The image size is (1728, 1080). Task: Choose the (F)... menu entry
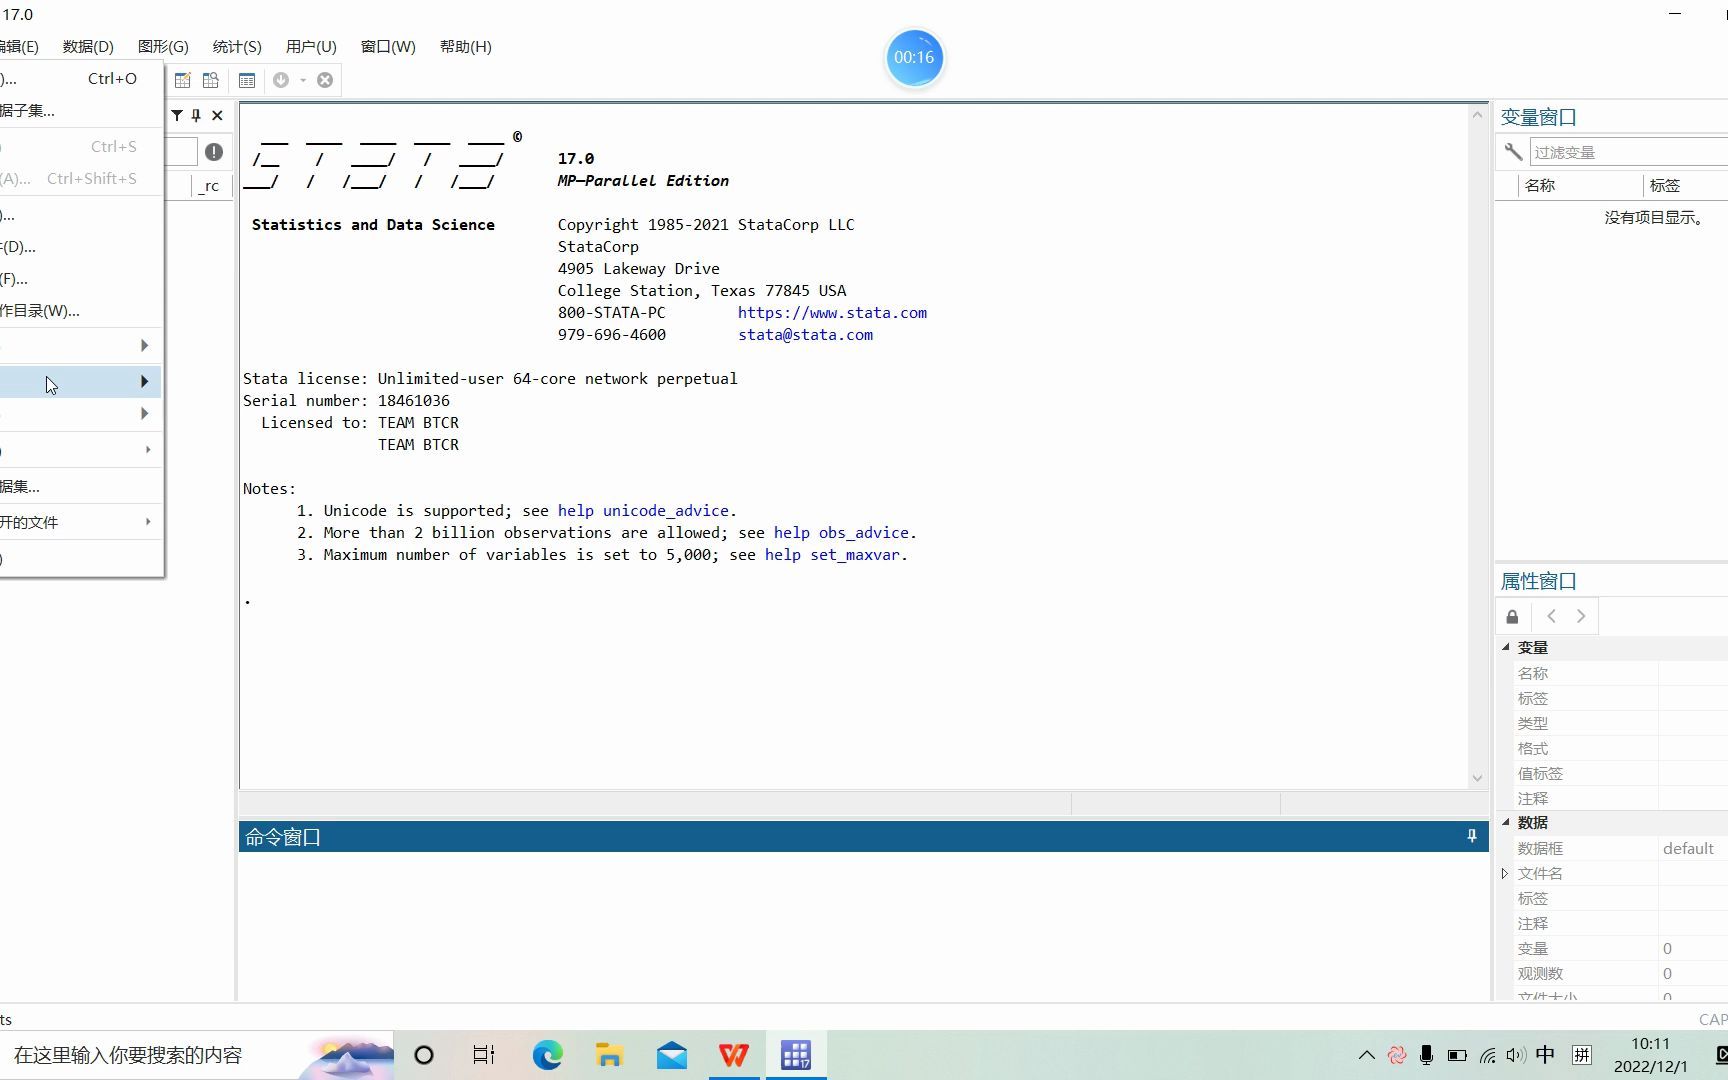pyautogui.click(x=81, y=279)
